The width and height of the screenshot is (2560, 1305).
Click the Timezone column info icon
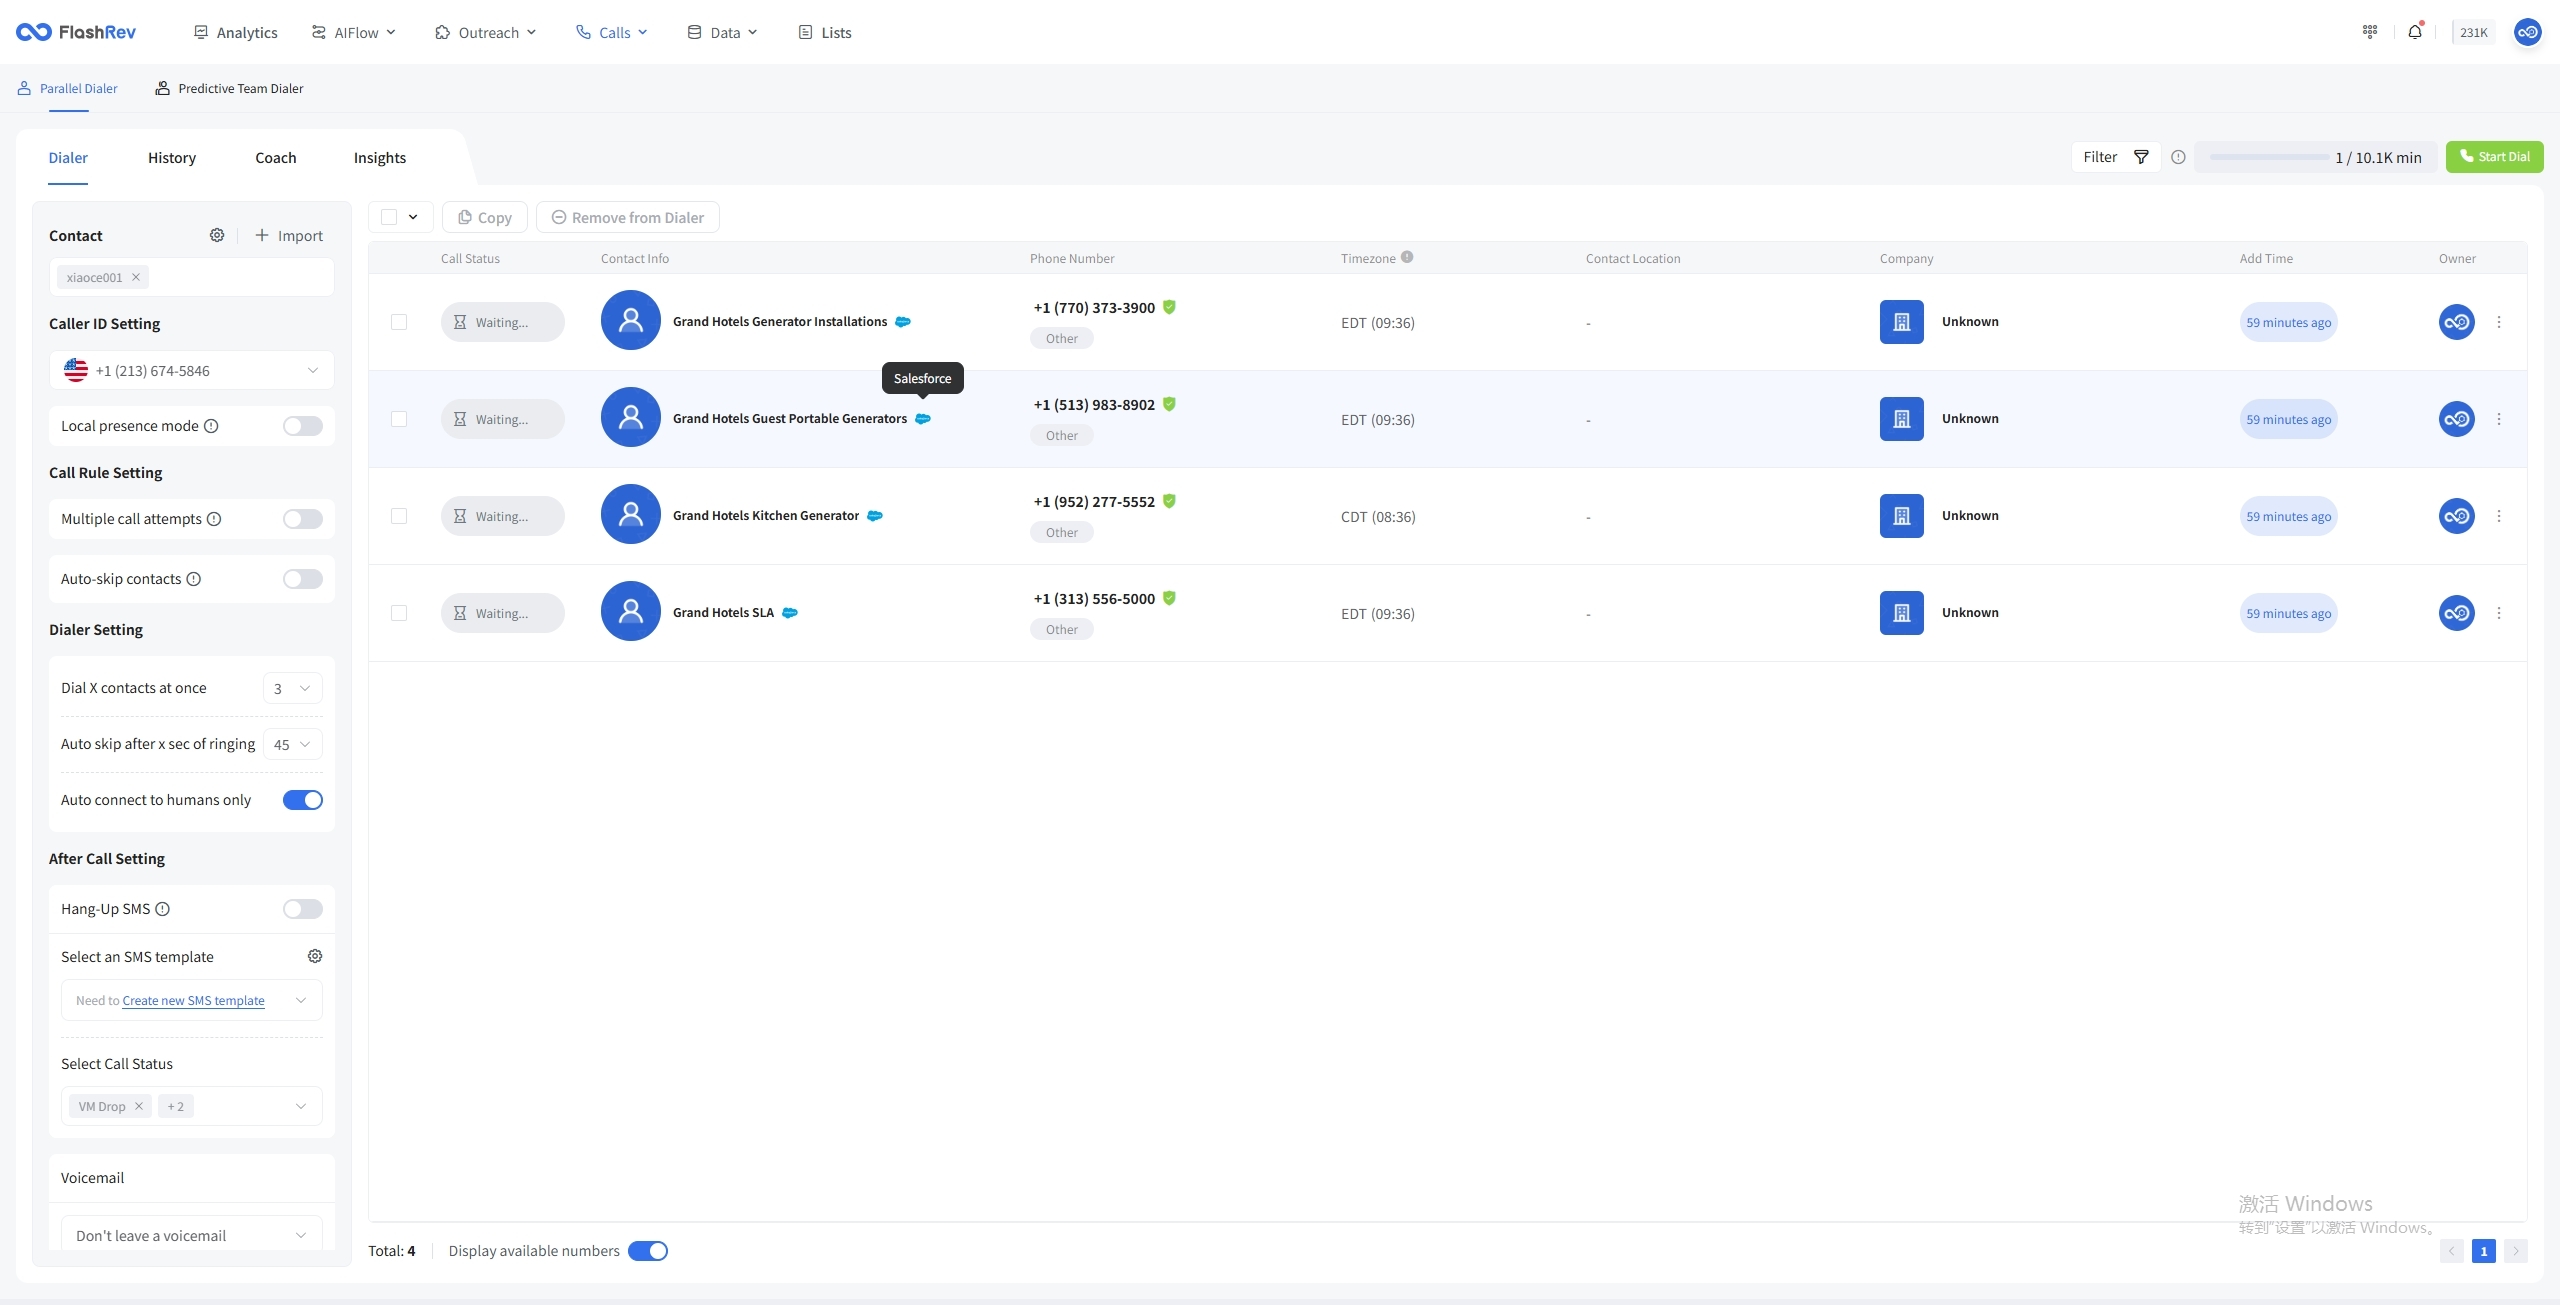[x=1407, y=257]
